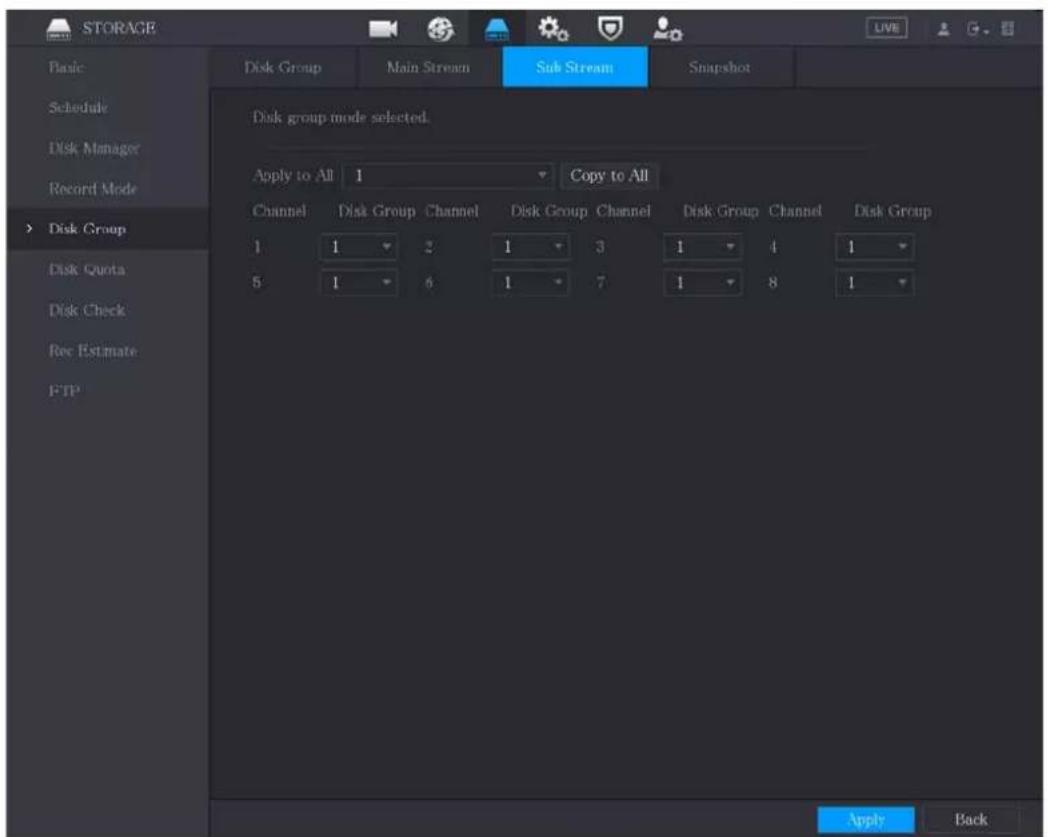This screenshot has height=837, width=1048.
Task: Open FTP in the sidebar
Action: (x=64, y=390)
